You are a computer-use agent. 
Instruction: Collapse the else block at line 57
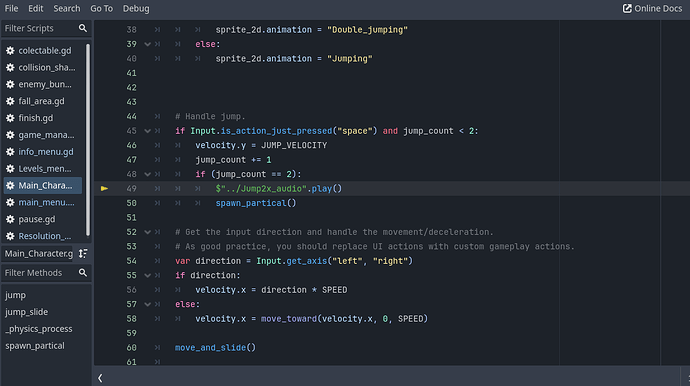[147, 304]
